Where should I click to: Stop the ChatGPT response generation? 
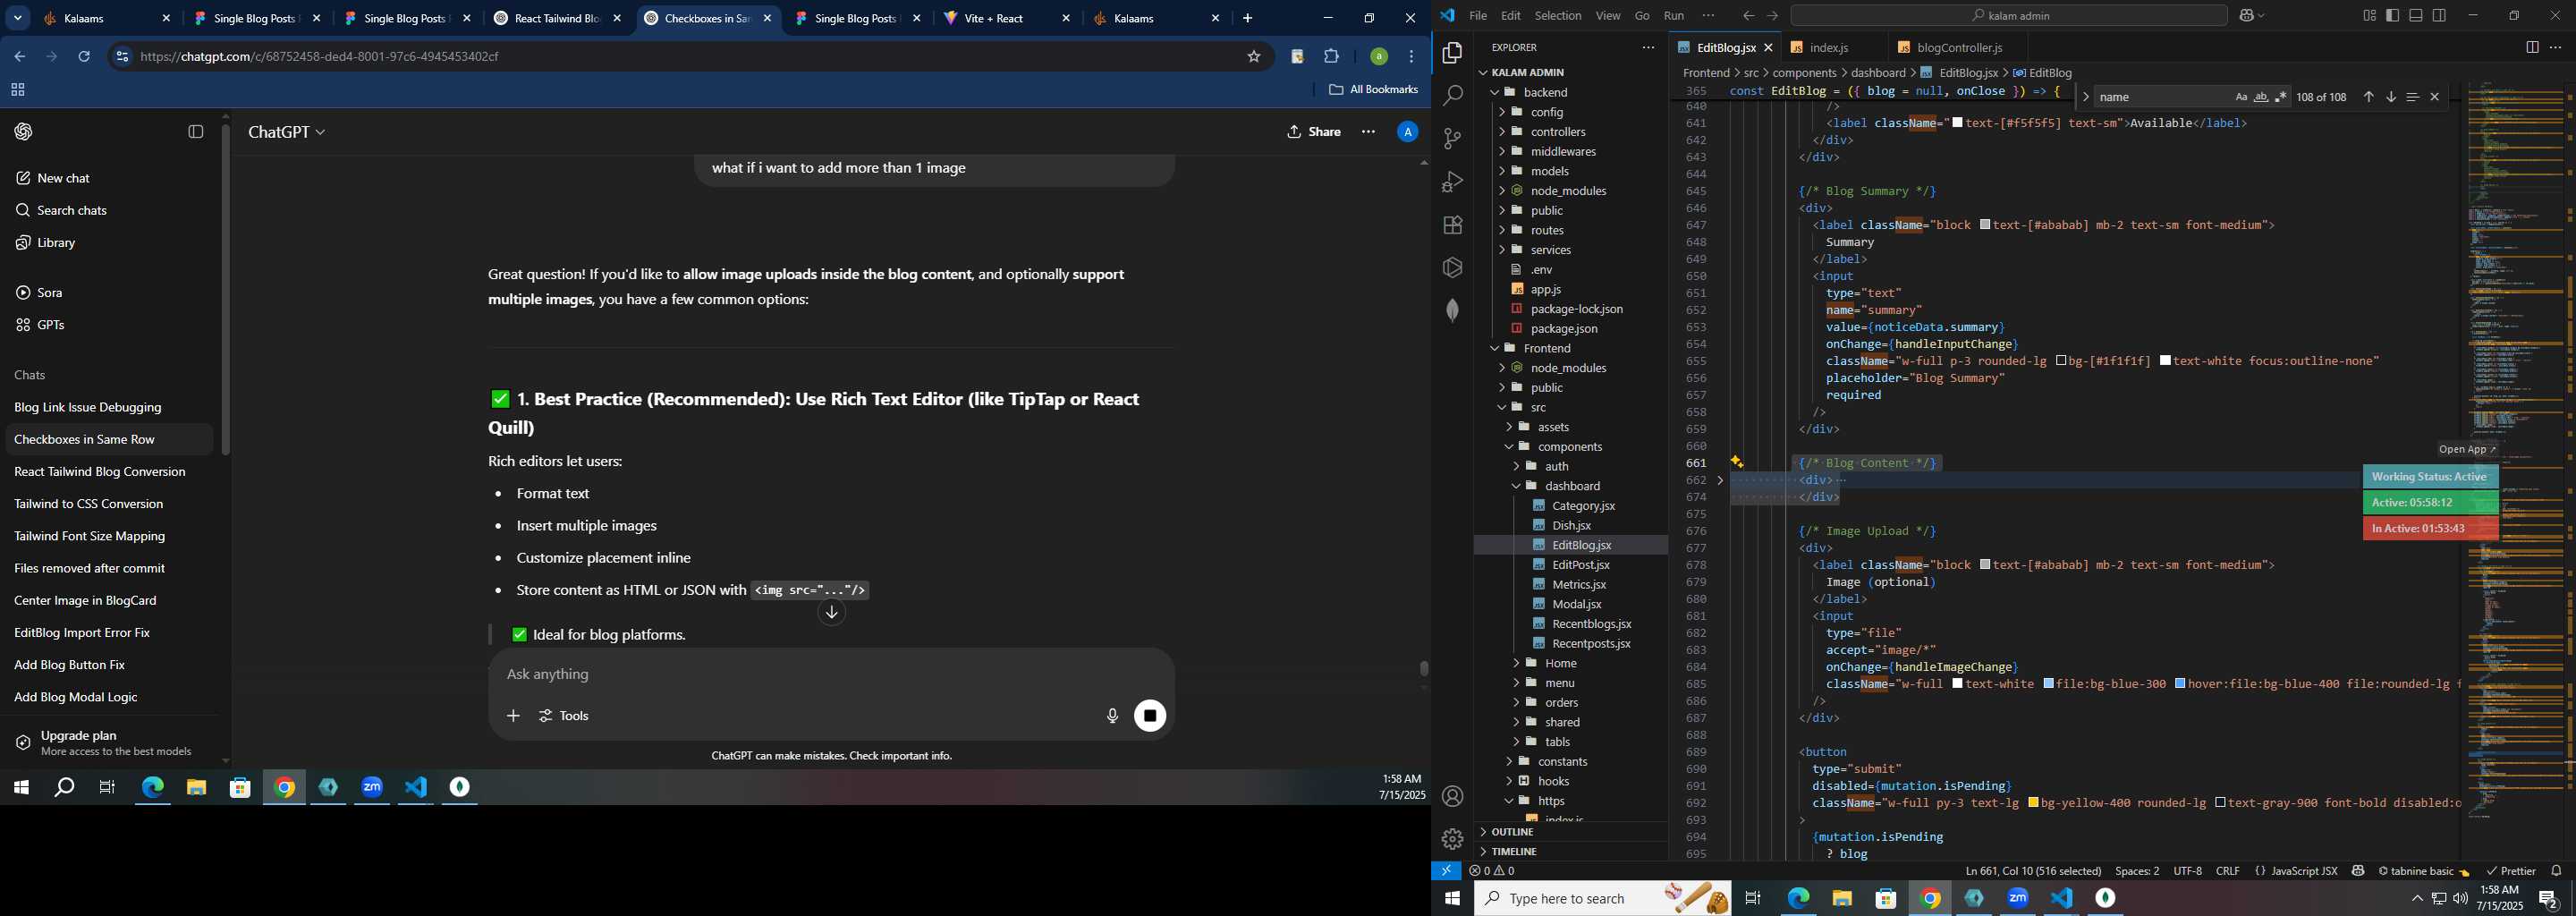point(1150,716)
